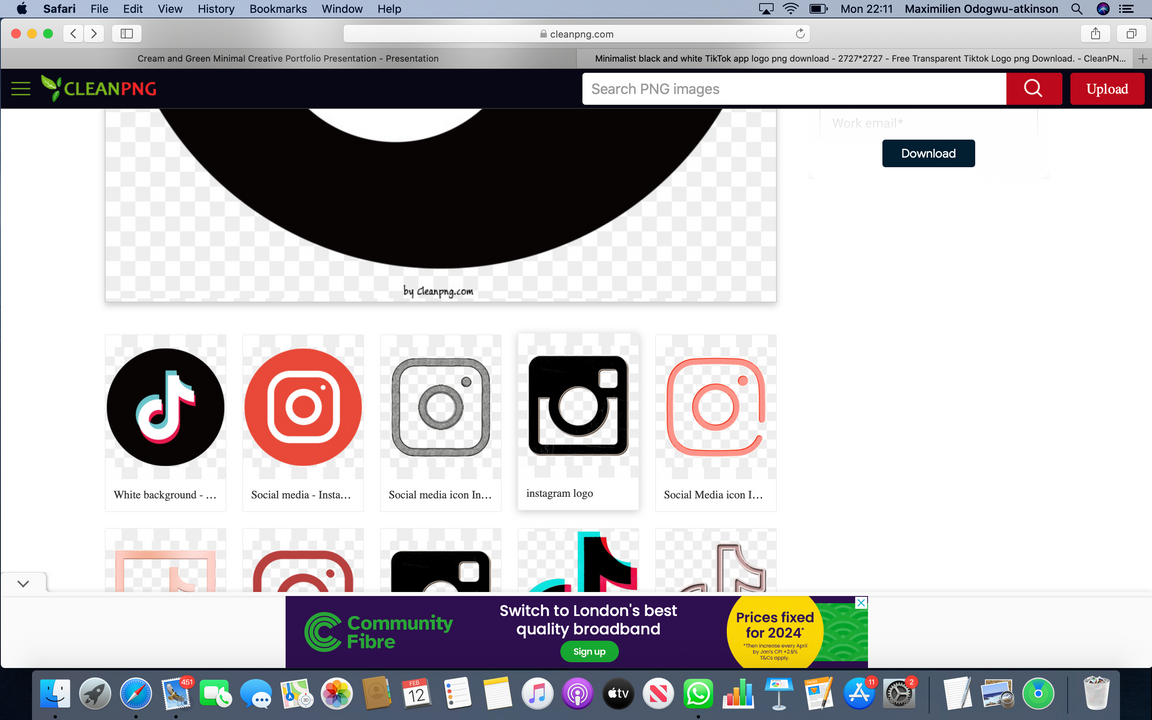Reload the page with the refresh icon
Screen dimensions: 1152x720
coord(800,33)
